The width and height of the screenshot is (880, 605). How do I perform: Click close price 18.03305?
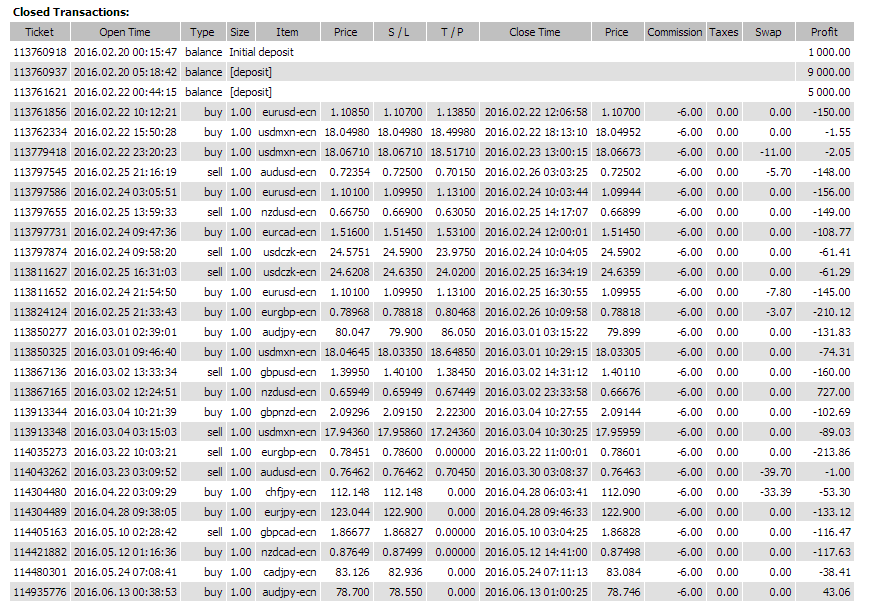(x=618, y=352)
